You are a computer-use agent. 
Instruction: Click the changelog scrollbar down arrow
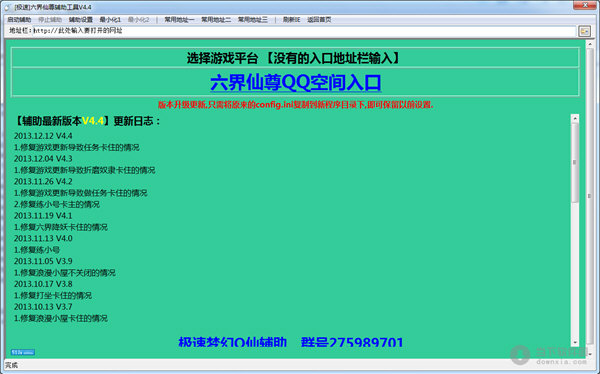pos(575,342)
